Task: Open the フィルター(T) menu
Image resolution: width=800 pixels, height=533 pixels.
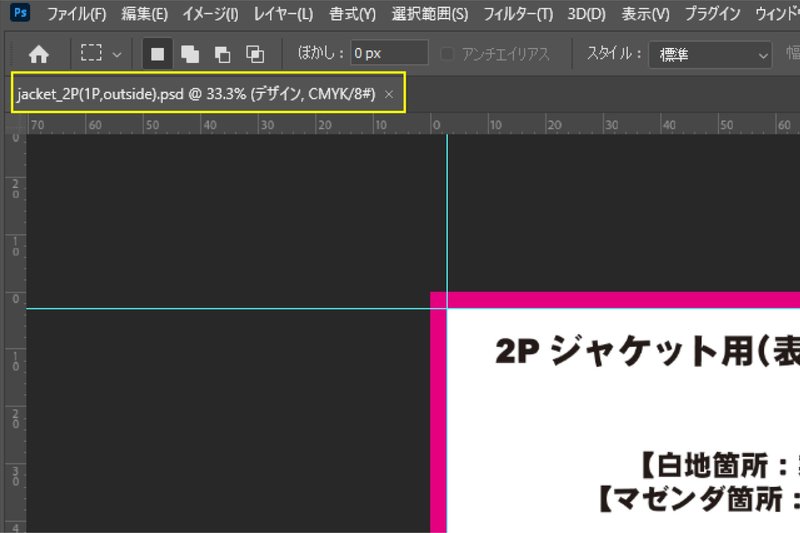Action: click(518, 14)
